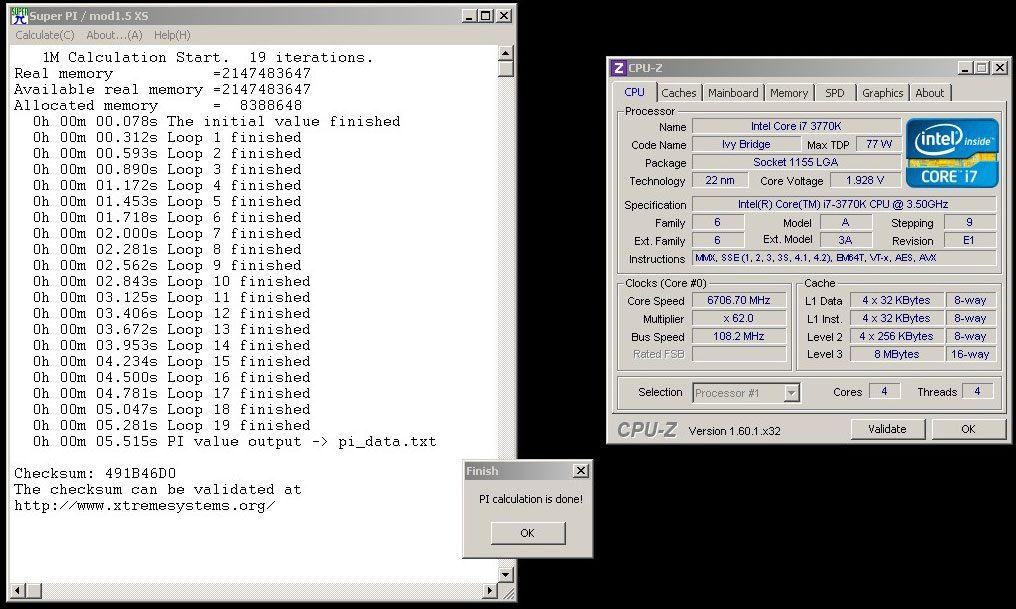Click the Threads value '4'
The image size is (1016, 609).
(x=977, y=391)
